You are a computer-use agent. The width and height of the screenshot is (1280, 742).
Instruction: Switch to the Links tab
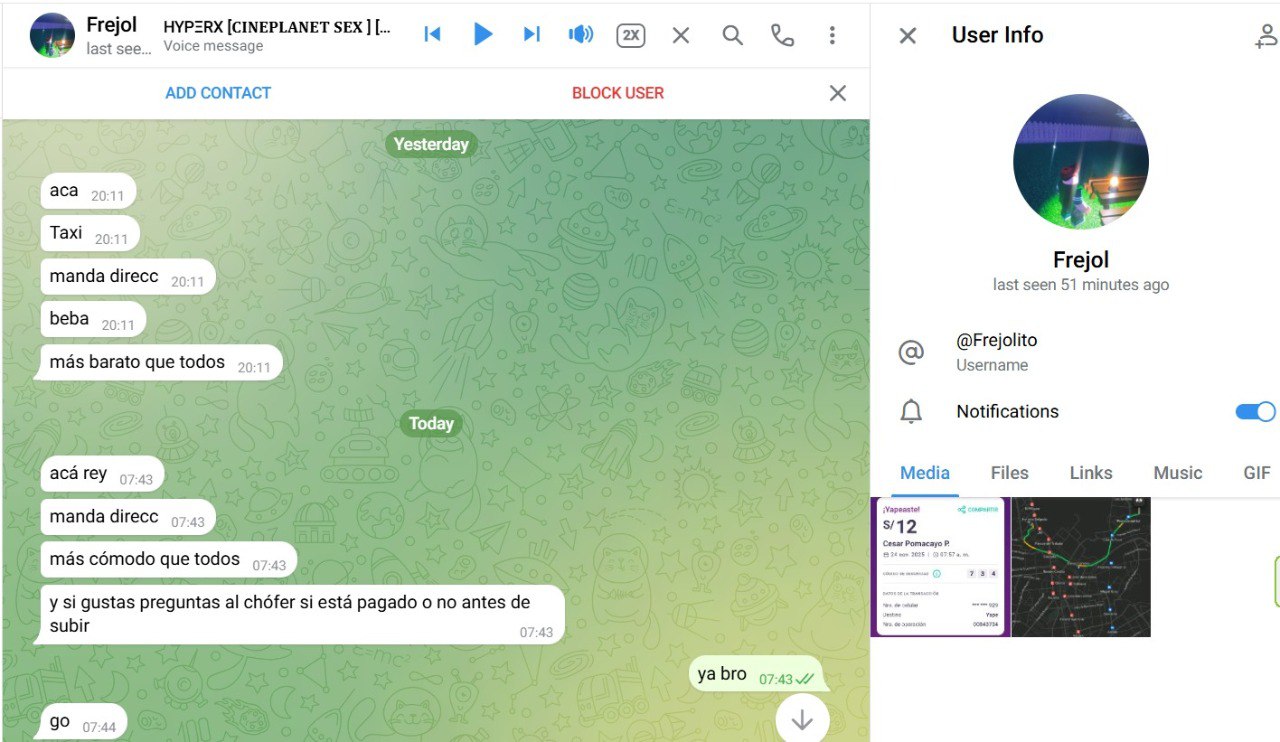(1091, 473)
